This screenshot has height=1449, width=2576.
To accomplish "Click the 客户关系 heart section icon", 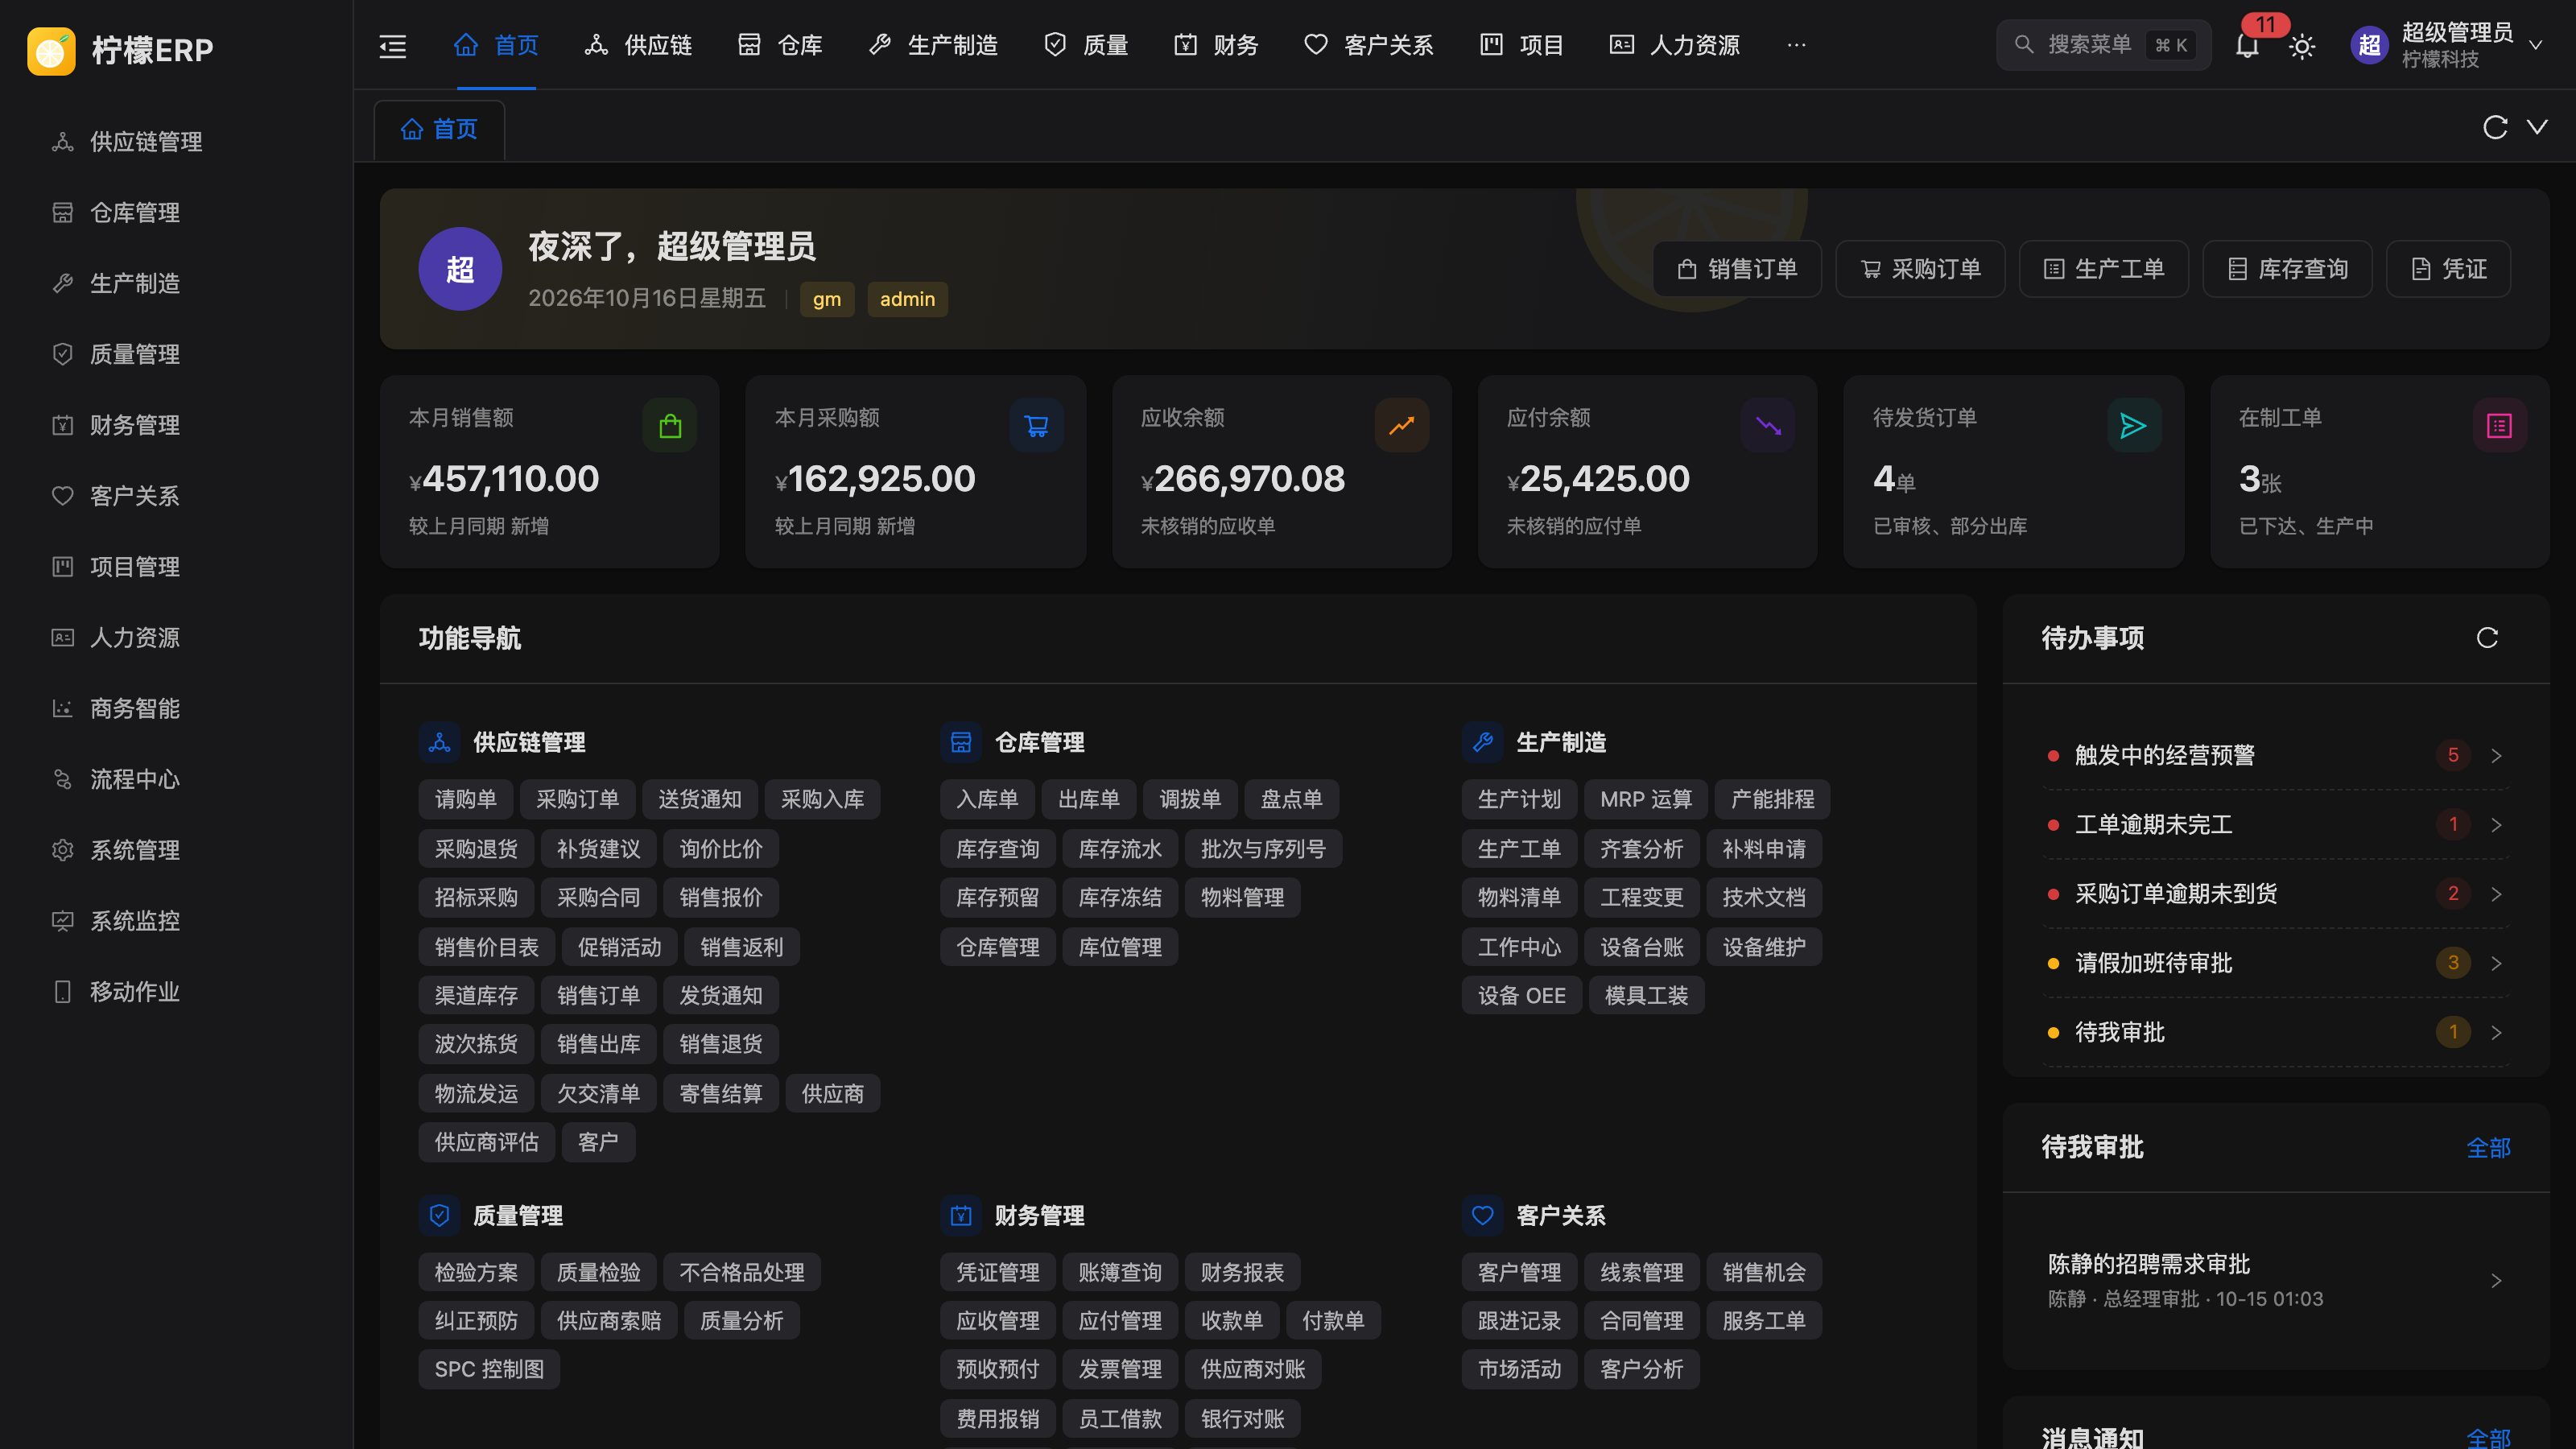I will pyautogui.click(x=1482, y=1215).
